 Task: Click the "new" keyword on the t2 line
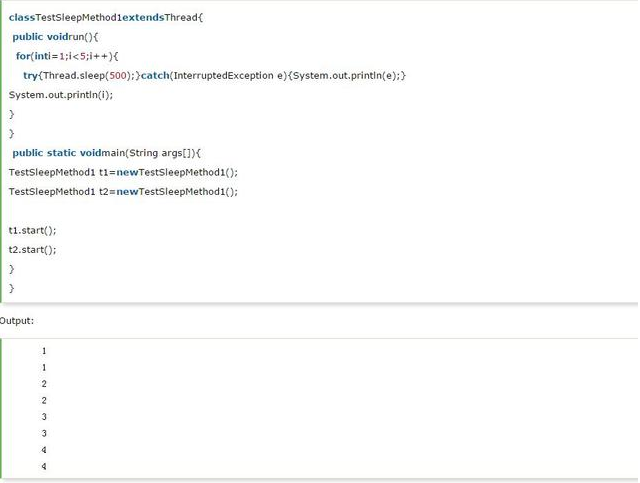[127, 191]
